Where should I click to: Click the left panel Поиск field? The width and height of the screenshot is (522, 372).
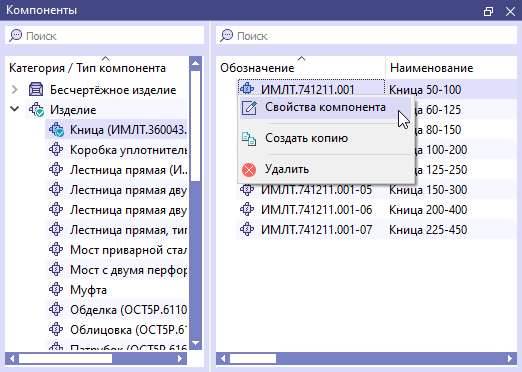[104, 35]
